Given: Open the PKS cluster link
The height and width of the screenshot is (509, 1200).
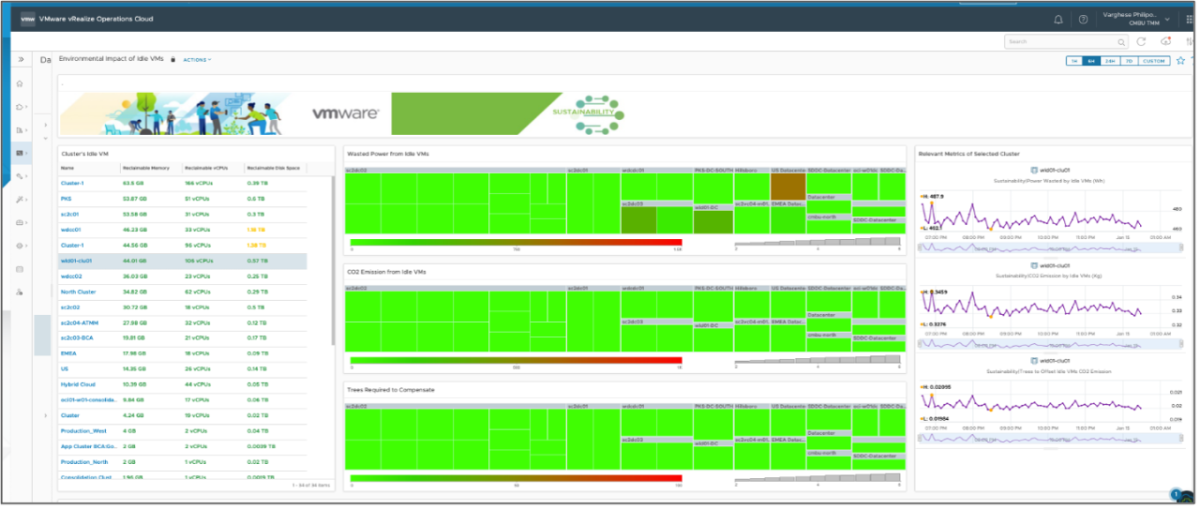Looking at the screenshot, I should [x=65, y=198].
